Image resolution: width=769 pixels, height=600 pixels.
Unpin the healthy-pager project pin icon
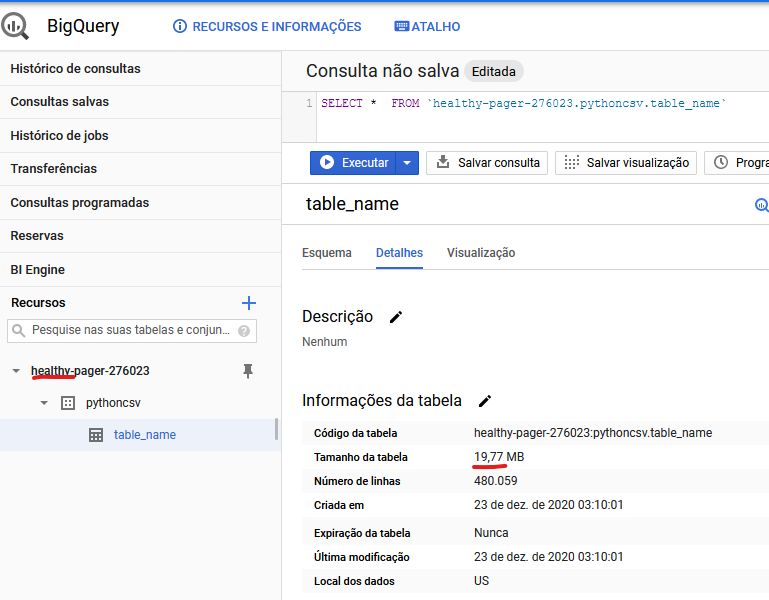248,371
